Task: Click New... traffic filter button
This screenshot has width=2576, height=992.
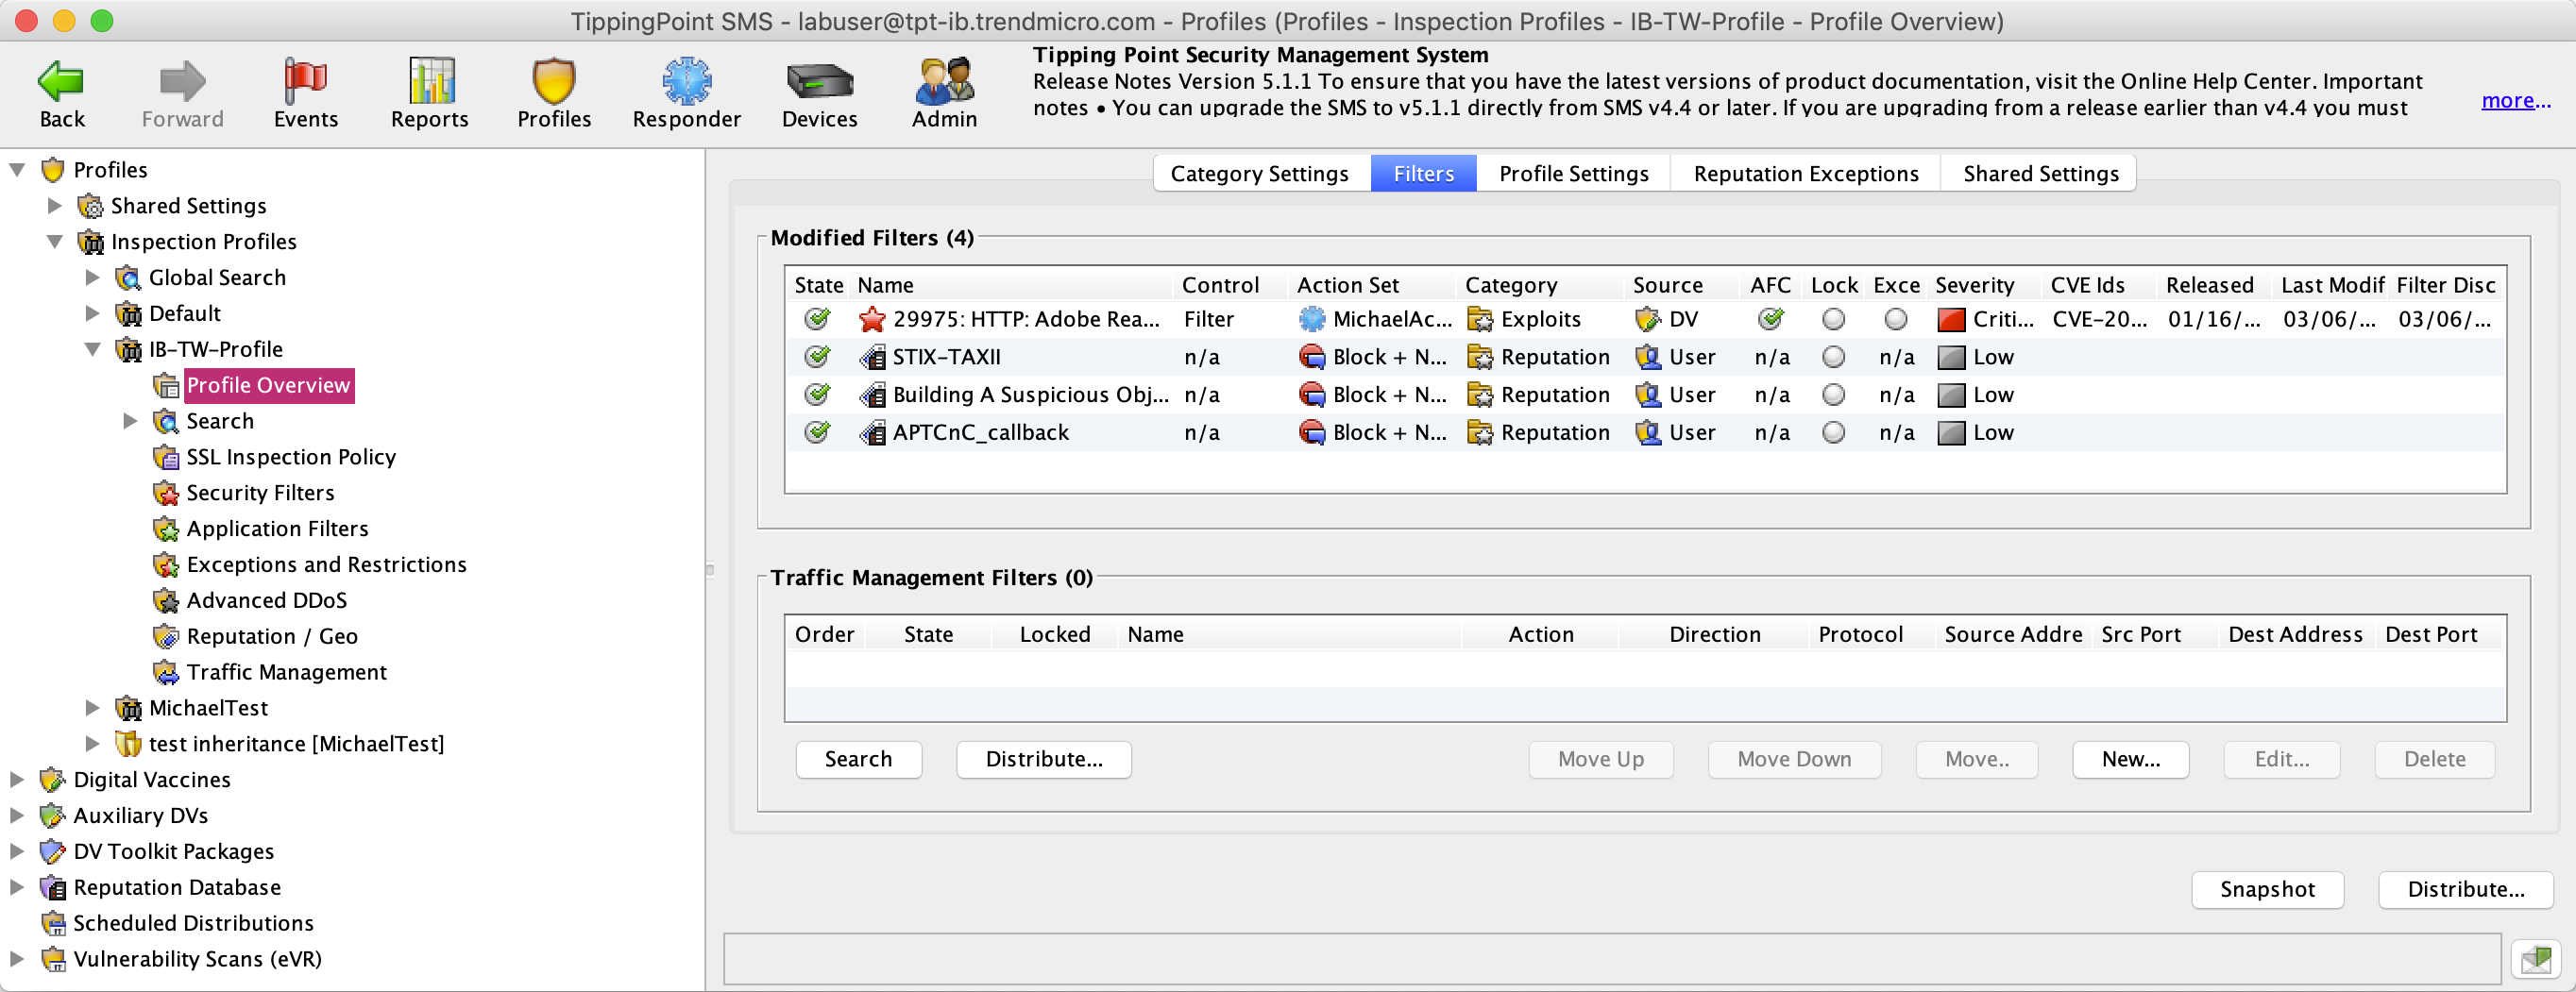Action: point(2131,759)
